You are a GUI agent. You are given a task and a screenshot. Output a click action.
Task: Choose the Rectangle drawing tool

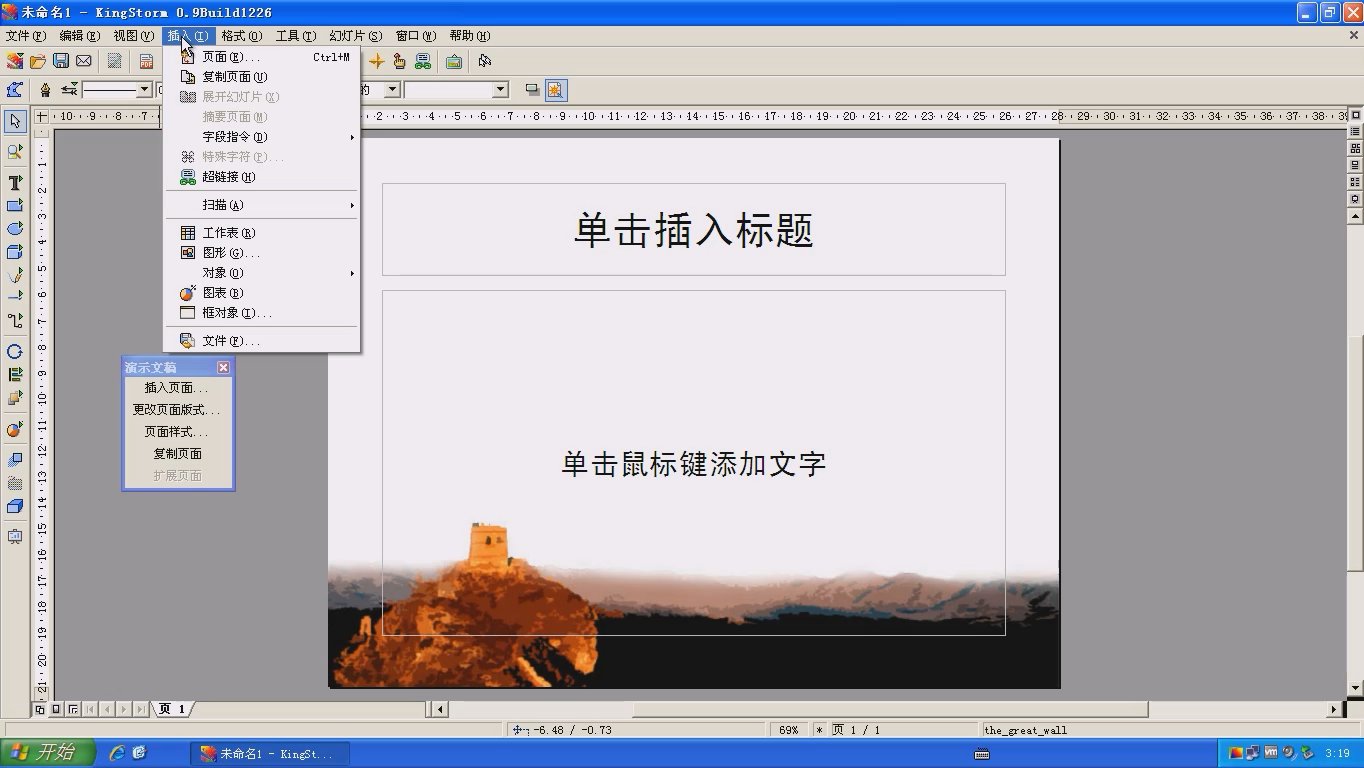(x=15, y=206)
